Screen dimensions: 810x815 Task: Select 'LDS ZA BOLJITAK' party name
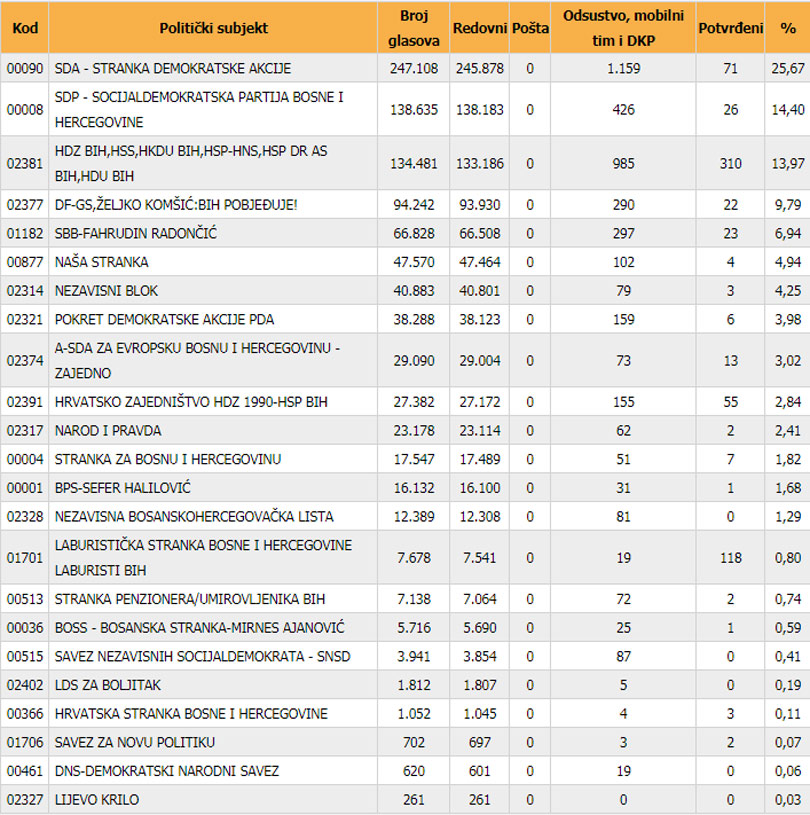click(x=108, y=684)
